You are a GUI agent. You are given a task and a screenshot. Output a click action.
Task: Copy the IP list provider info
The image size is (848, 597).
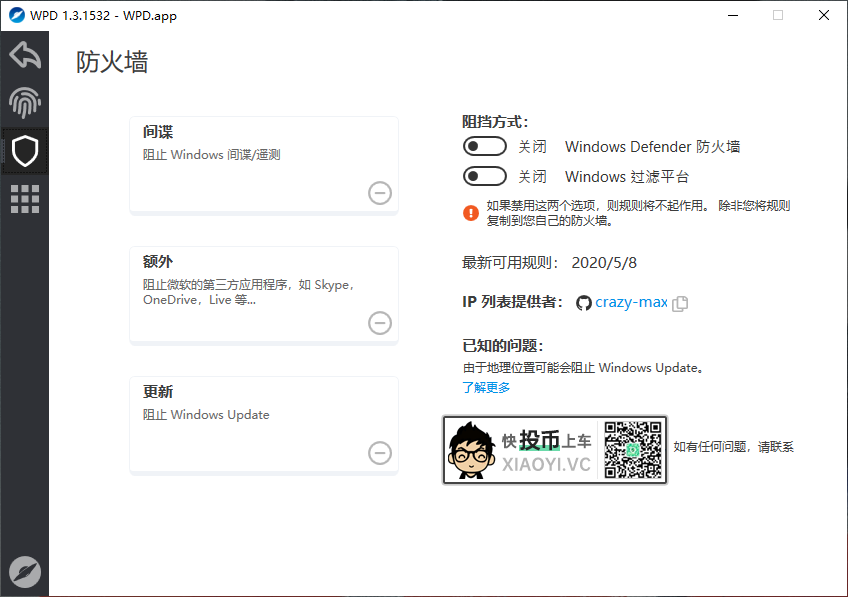tap(680, 303)
